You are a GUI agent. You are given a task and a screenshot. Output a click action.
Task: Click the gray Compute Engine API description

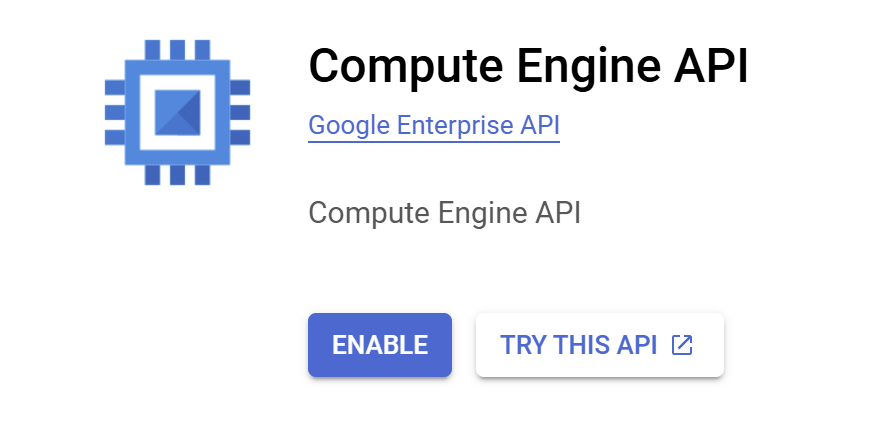click(444, 213)
